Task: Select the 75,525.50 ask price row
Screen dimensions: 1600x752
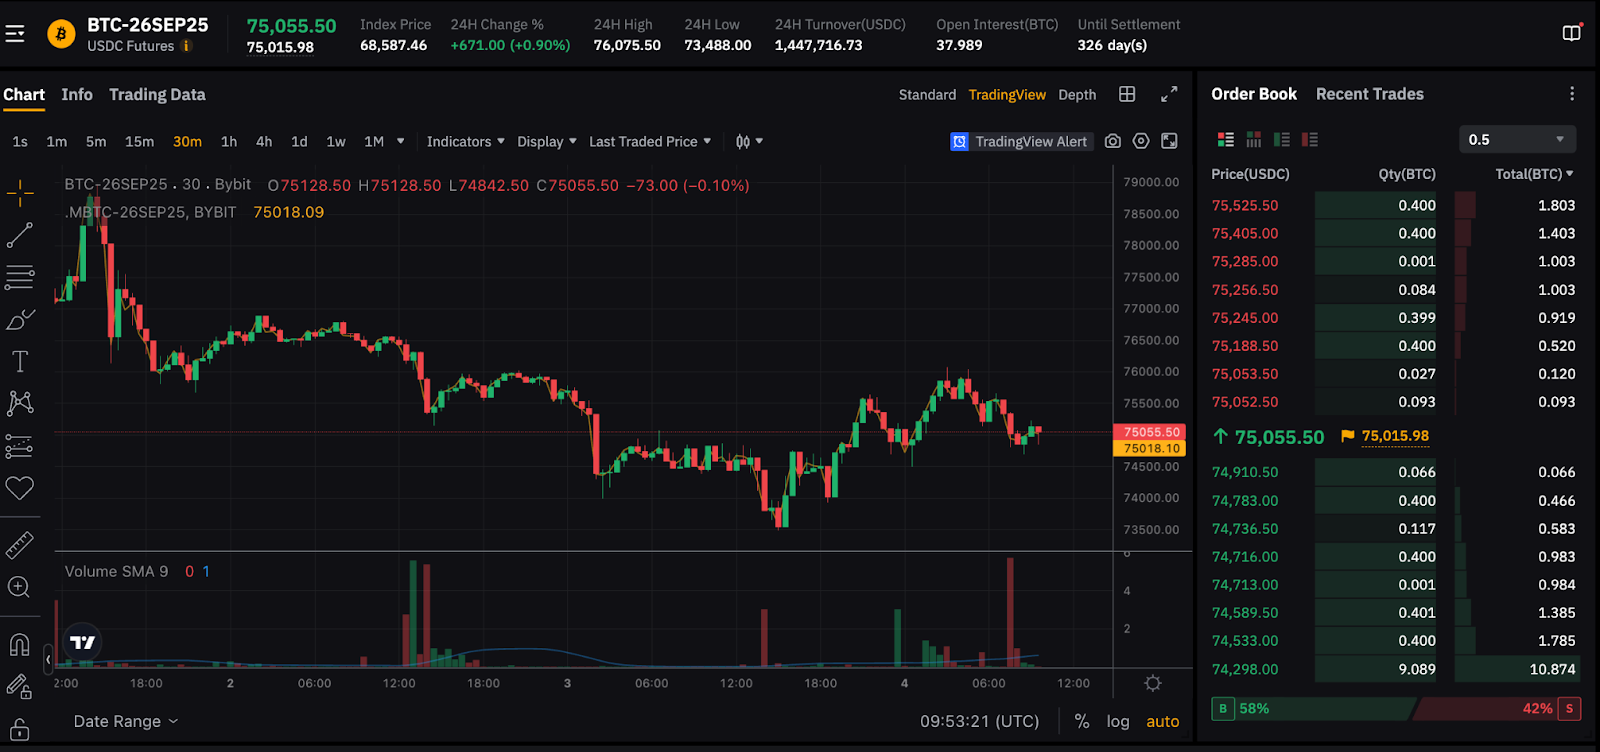Action: tap(1393, 205)
